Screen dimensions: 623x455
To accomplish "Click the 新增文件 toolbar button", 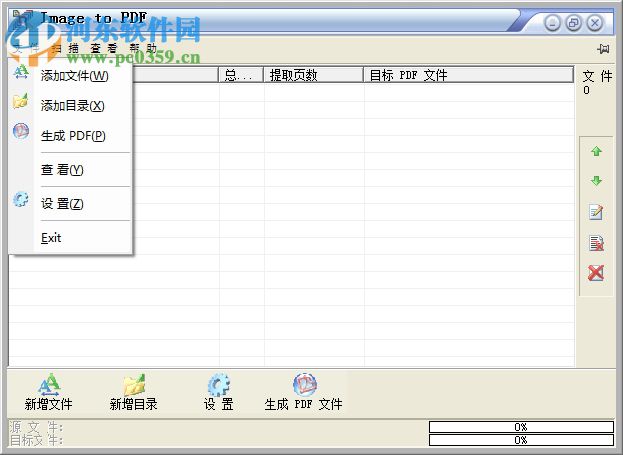I will [48, 392].
